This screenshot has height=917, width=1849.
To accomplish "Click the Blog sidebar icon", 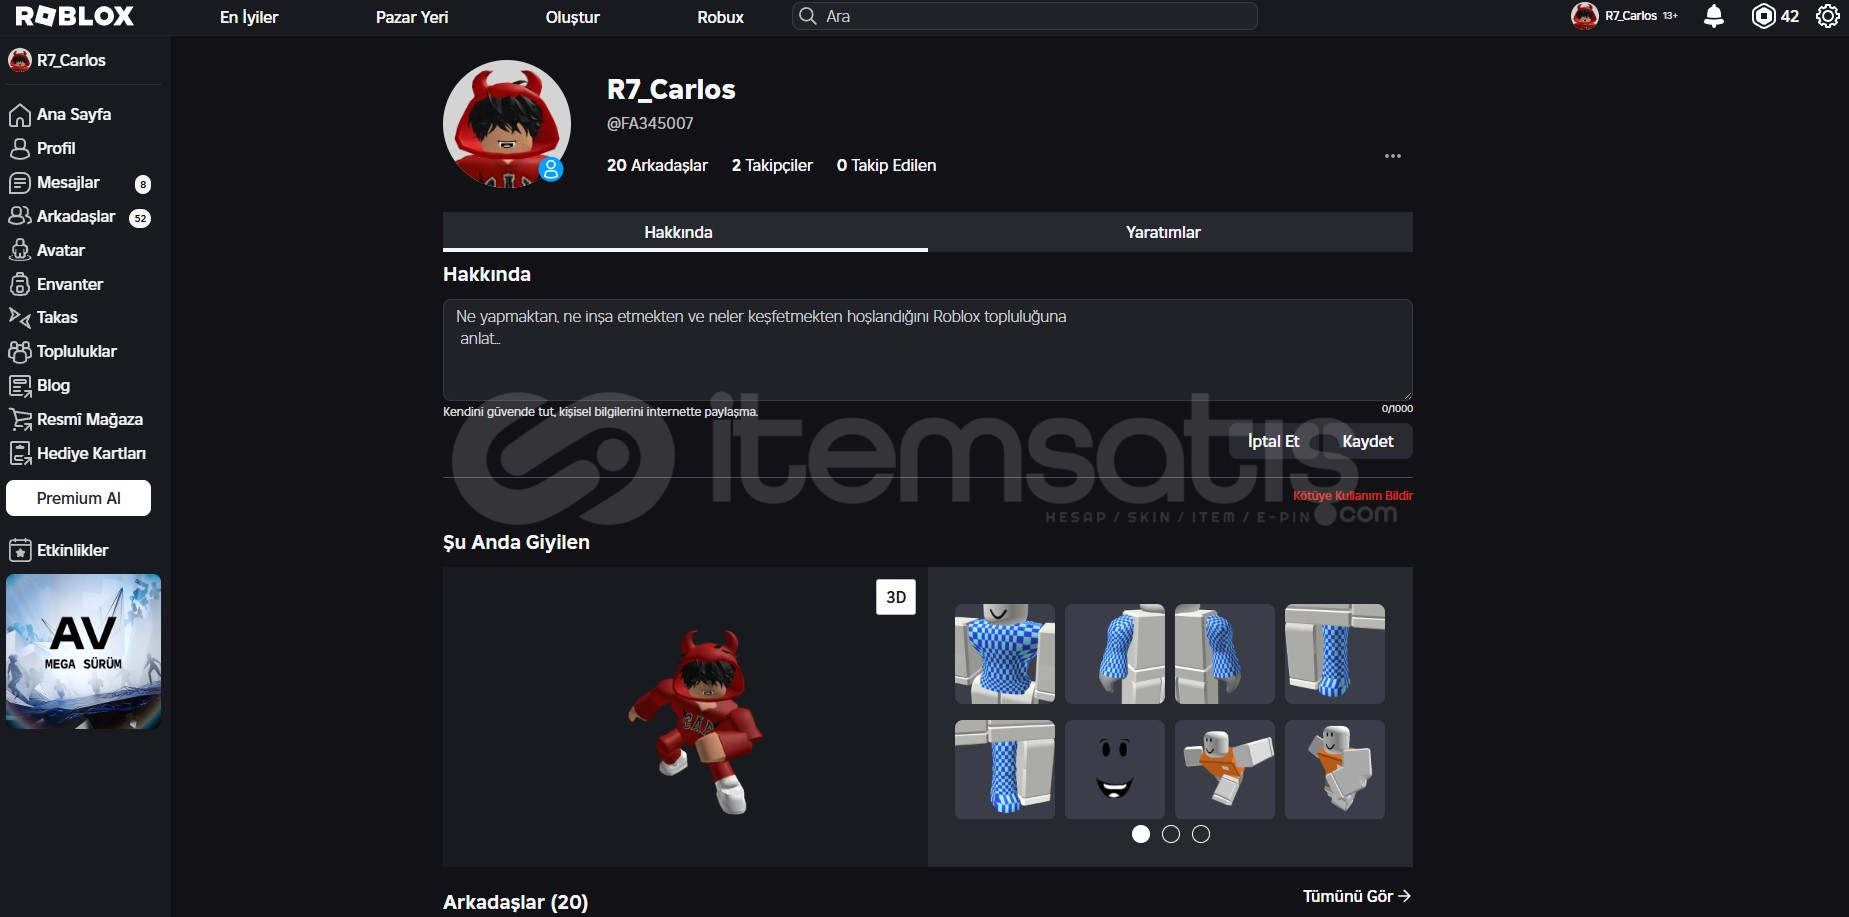I will tap(19, 385).
